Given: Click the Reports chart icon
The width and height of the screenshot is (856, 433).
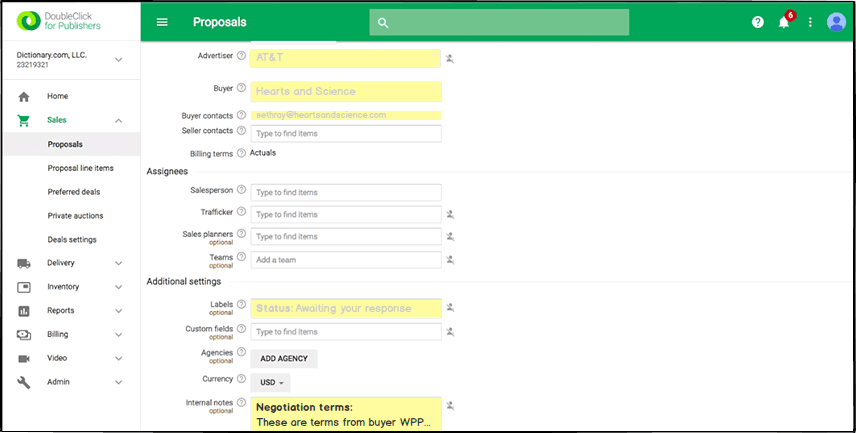Looking at the screenshot, I should 23,311.
